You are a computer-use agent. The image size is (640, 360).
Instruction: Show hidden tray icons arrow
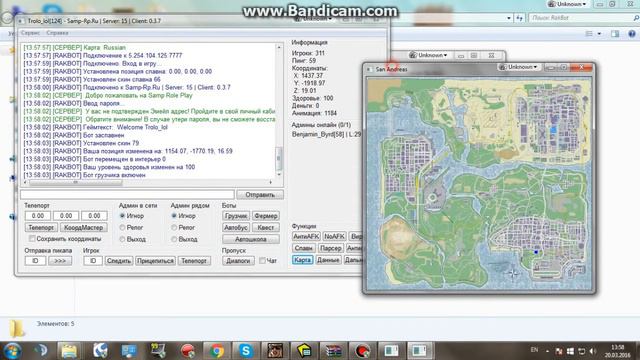(547, 351)
